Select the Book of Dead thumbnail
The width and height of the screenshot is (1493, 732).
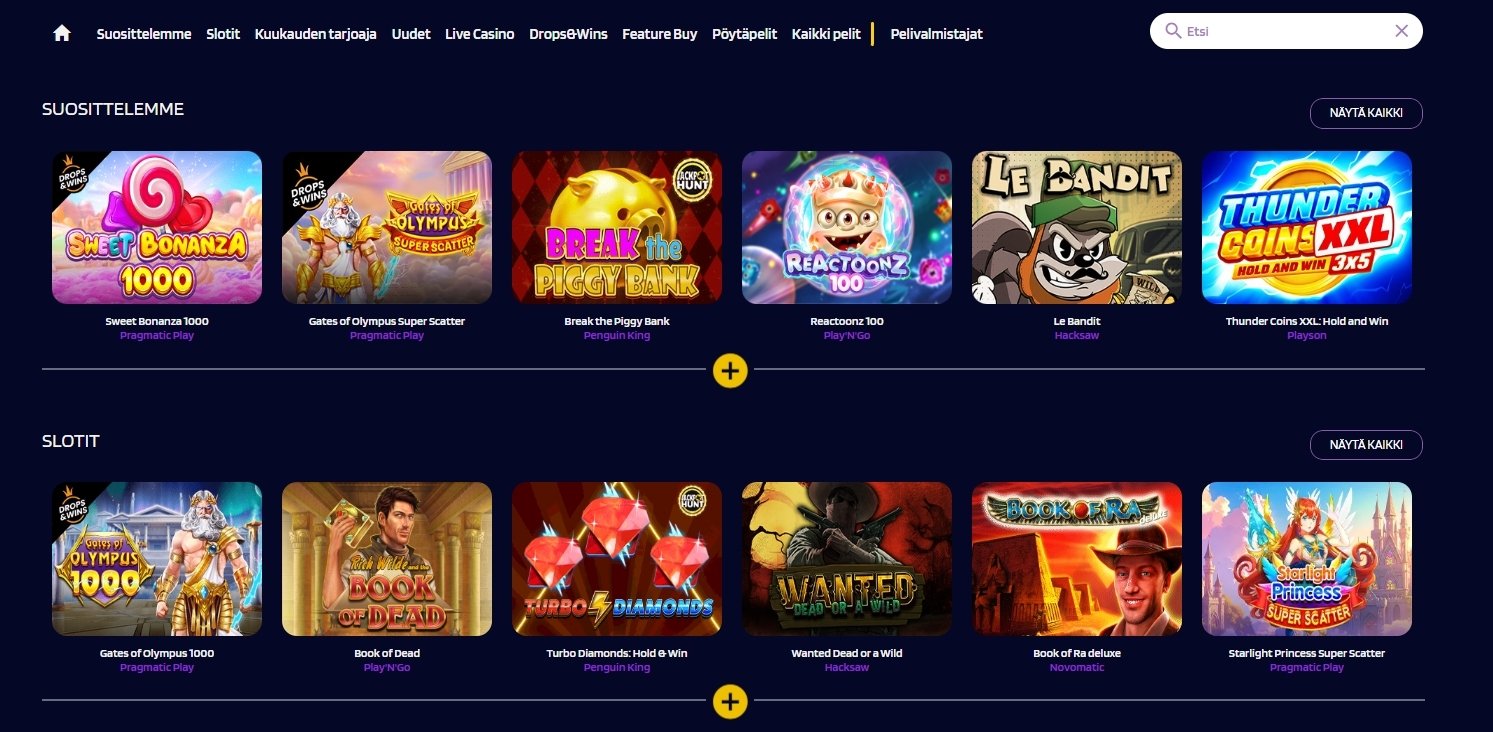(387, 559)
